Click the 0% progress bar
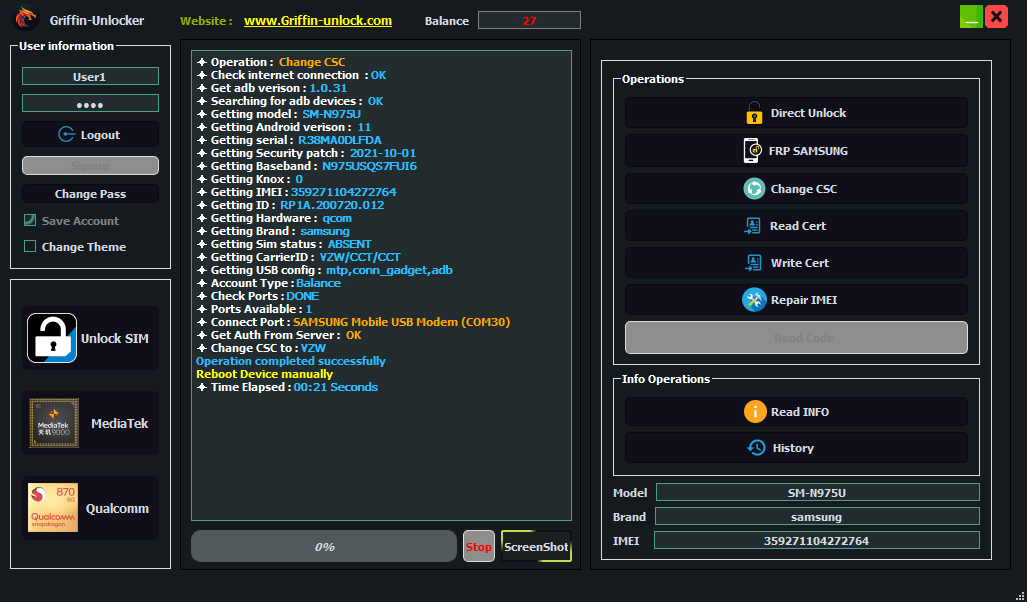Viewport: 1027px width, 602px height. (x=324, y=546)
